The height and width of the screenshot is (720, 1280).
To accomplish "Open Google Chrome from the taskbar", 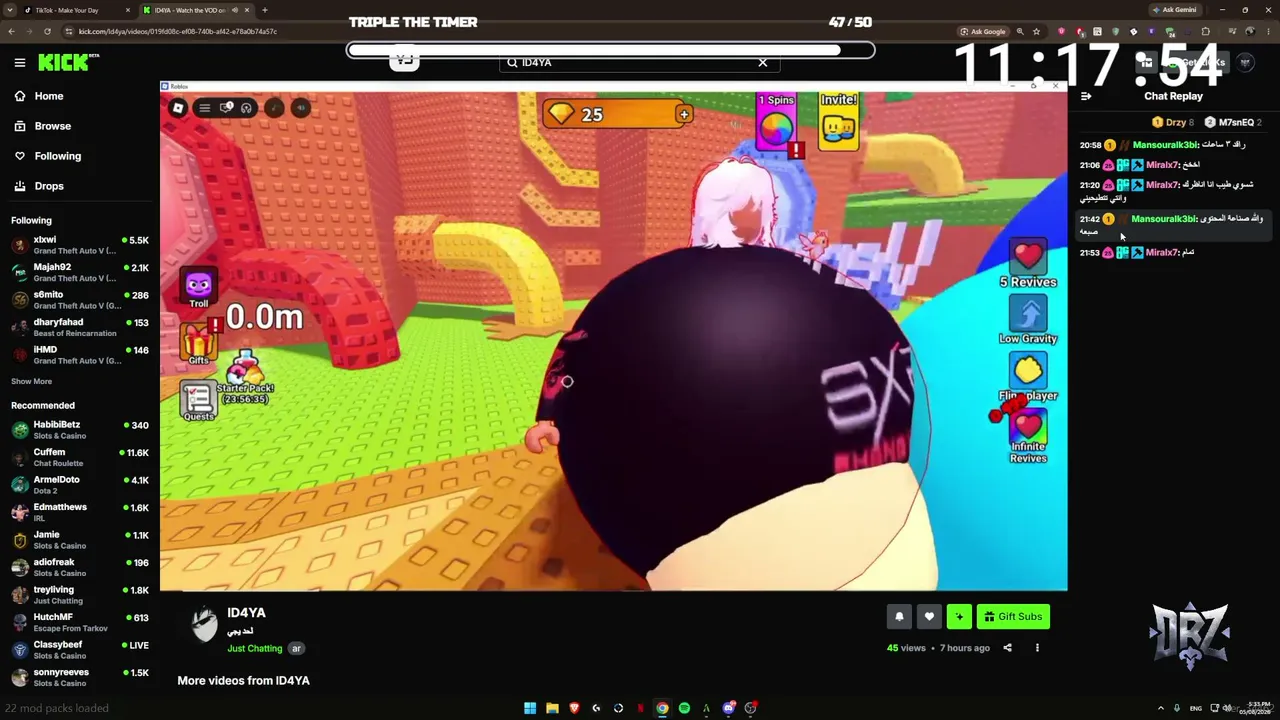I will (x=662, y=708).
